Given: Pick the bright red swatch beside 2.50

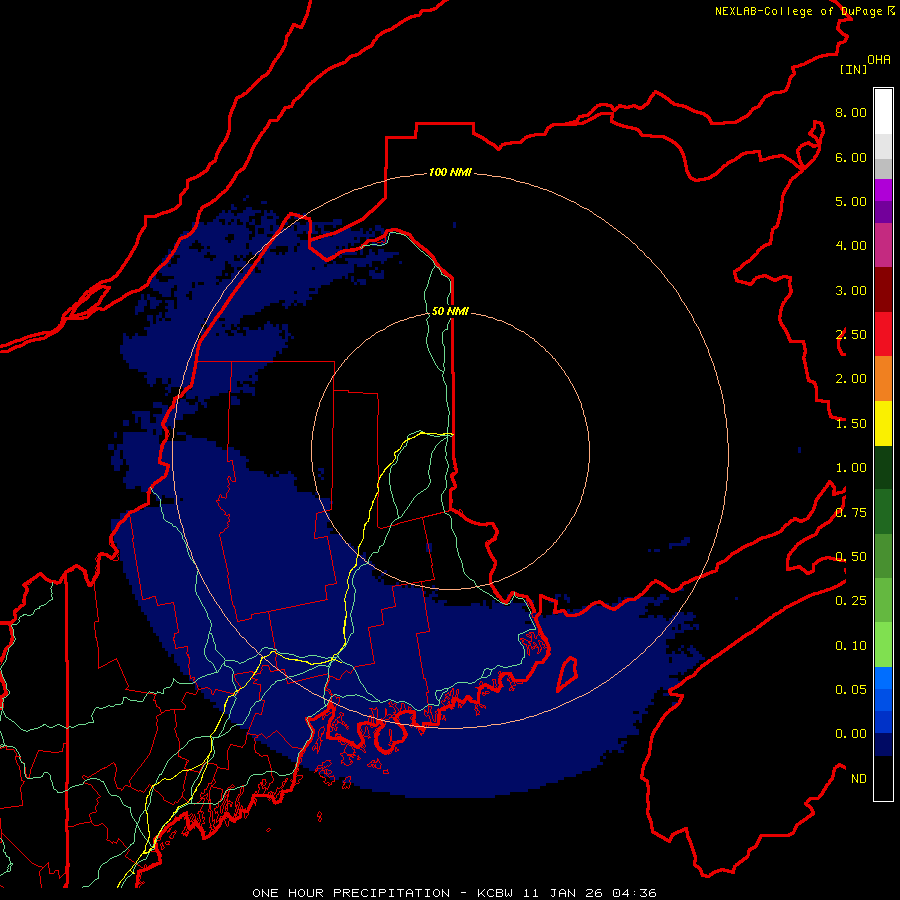Looking at the screenshot, I should [883, 334].
